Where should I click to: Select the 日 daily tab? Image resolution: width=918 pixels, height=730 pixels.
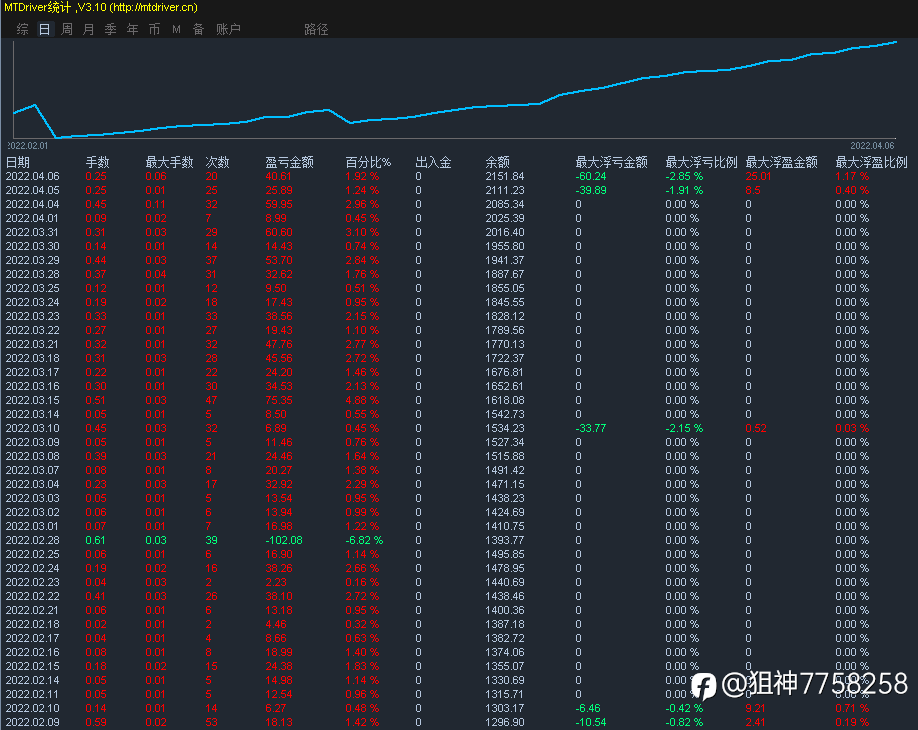tap(44, 29)
